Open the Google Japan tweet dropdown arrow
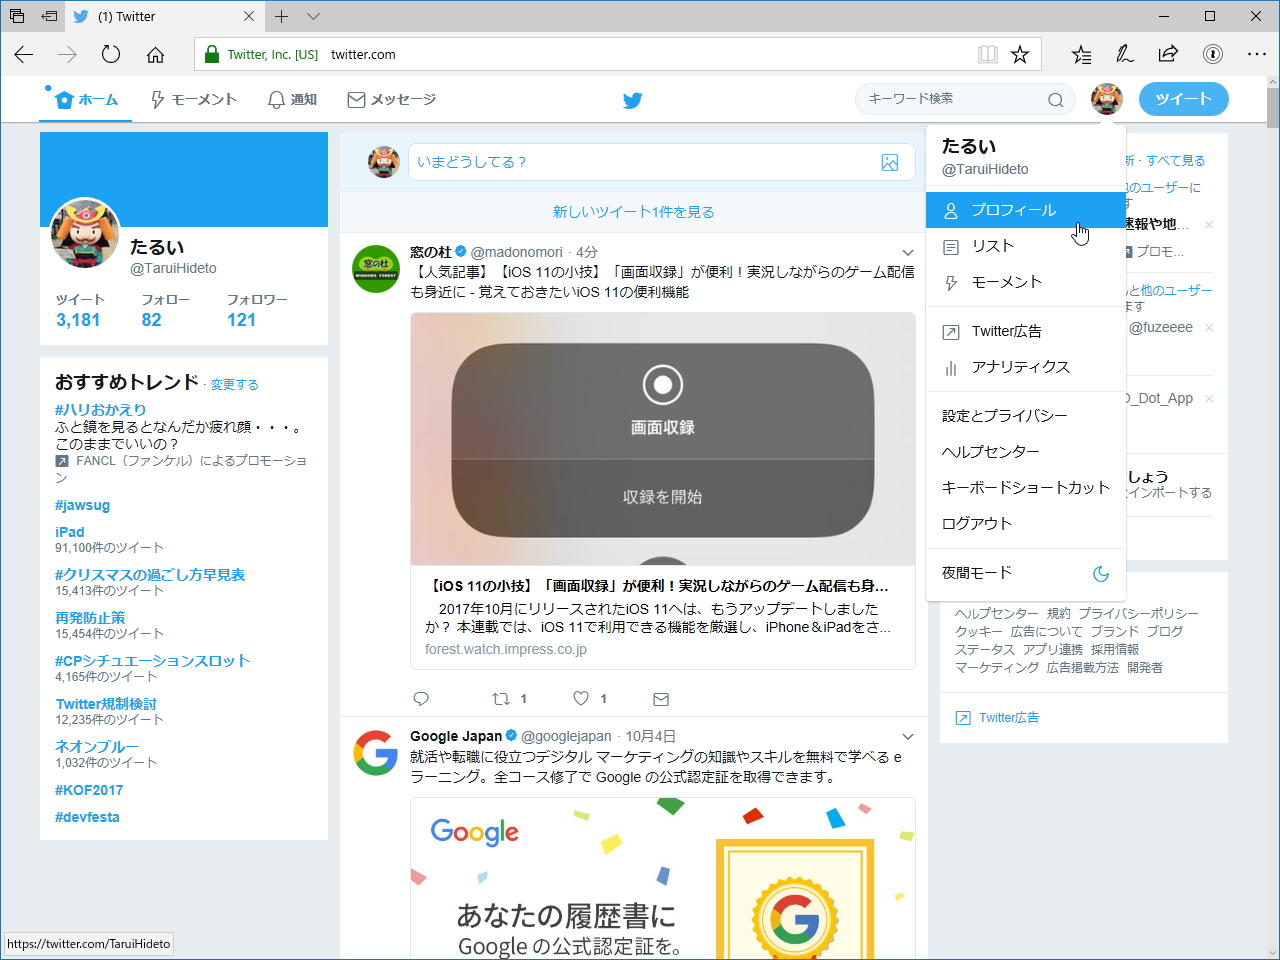 pyautogui.click(x=908, y=736)
